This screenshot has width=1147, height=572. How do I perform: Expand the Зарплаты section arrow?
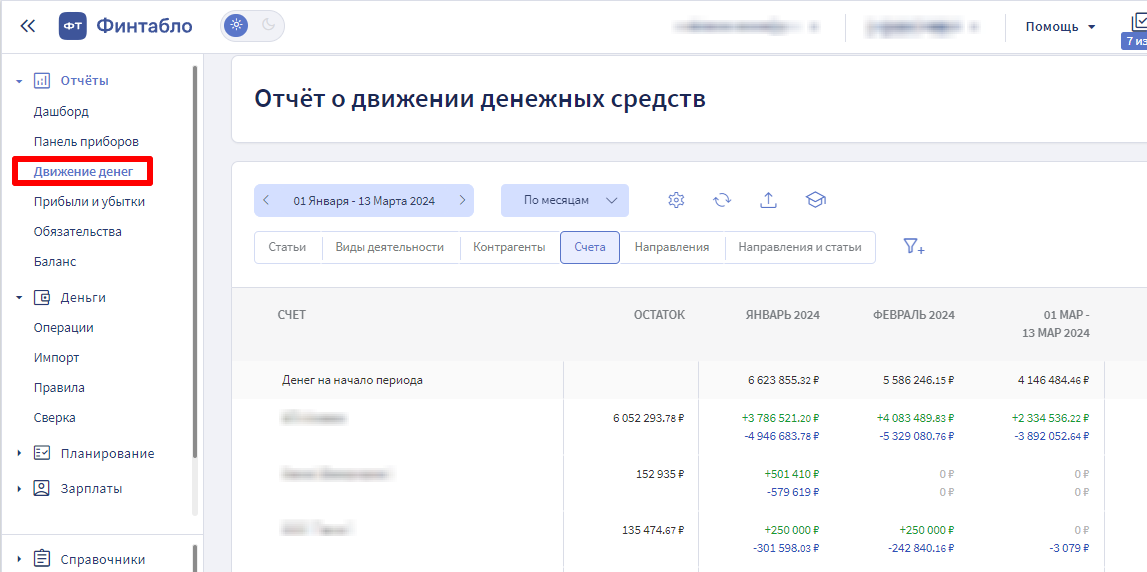19,489
